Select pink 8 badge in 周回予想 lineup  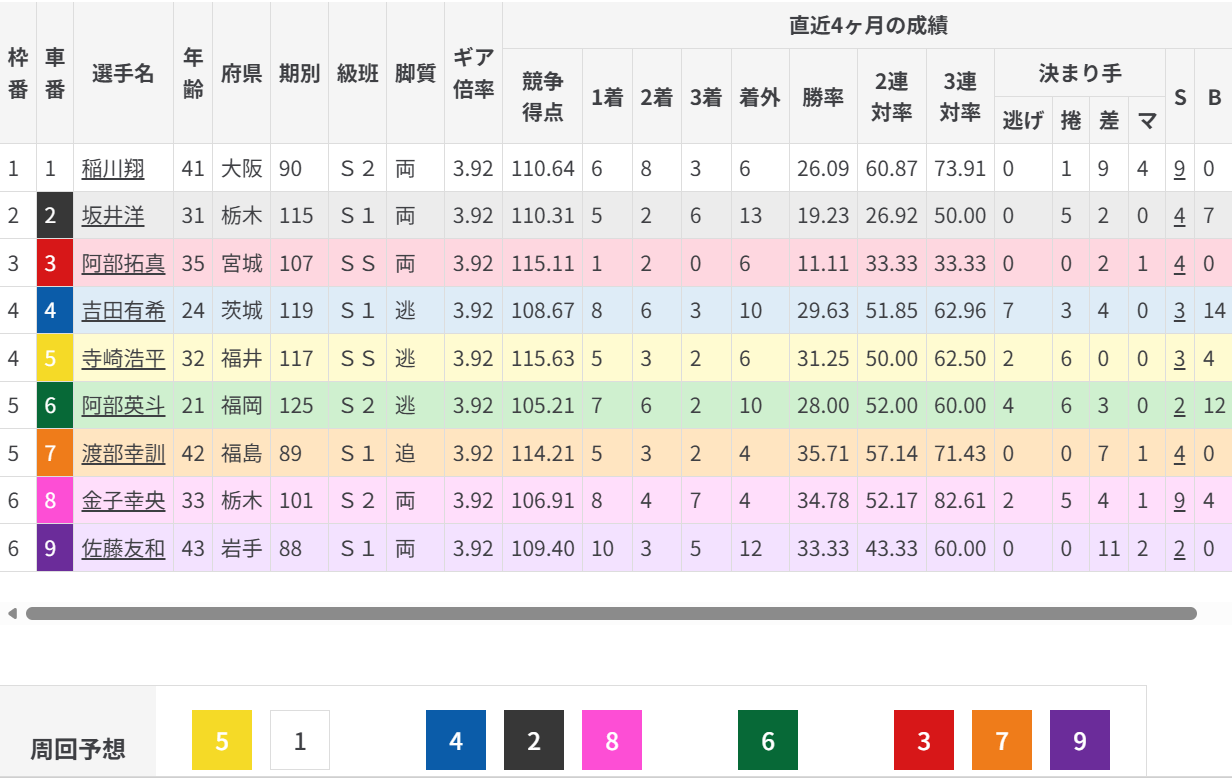[612, 740]
